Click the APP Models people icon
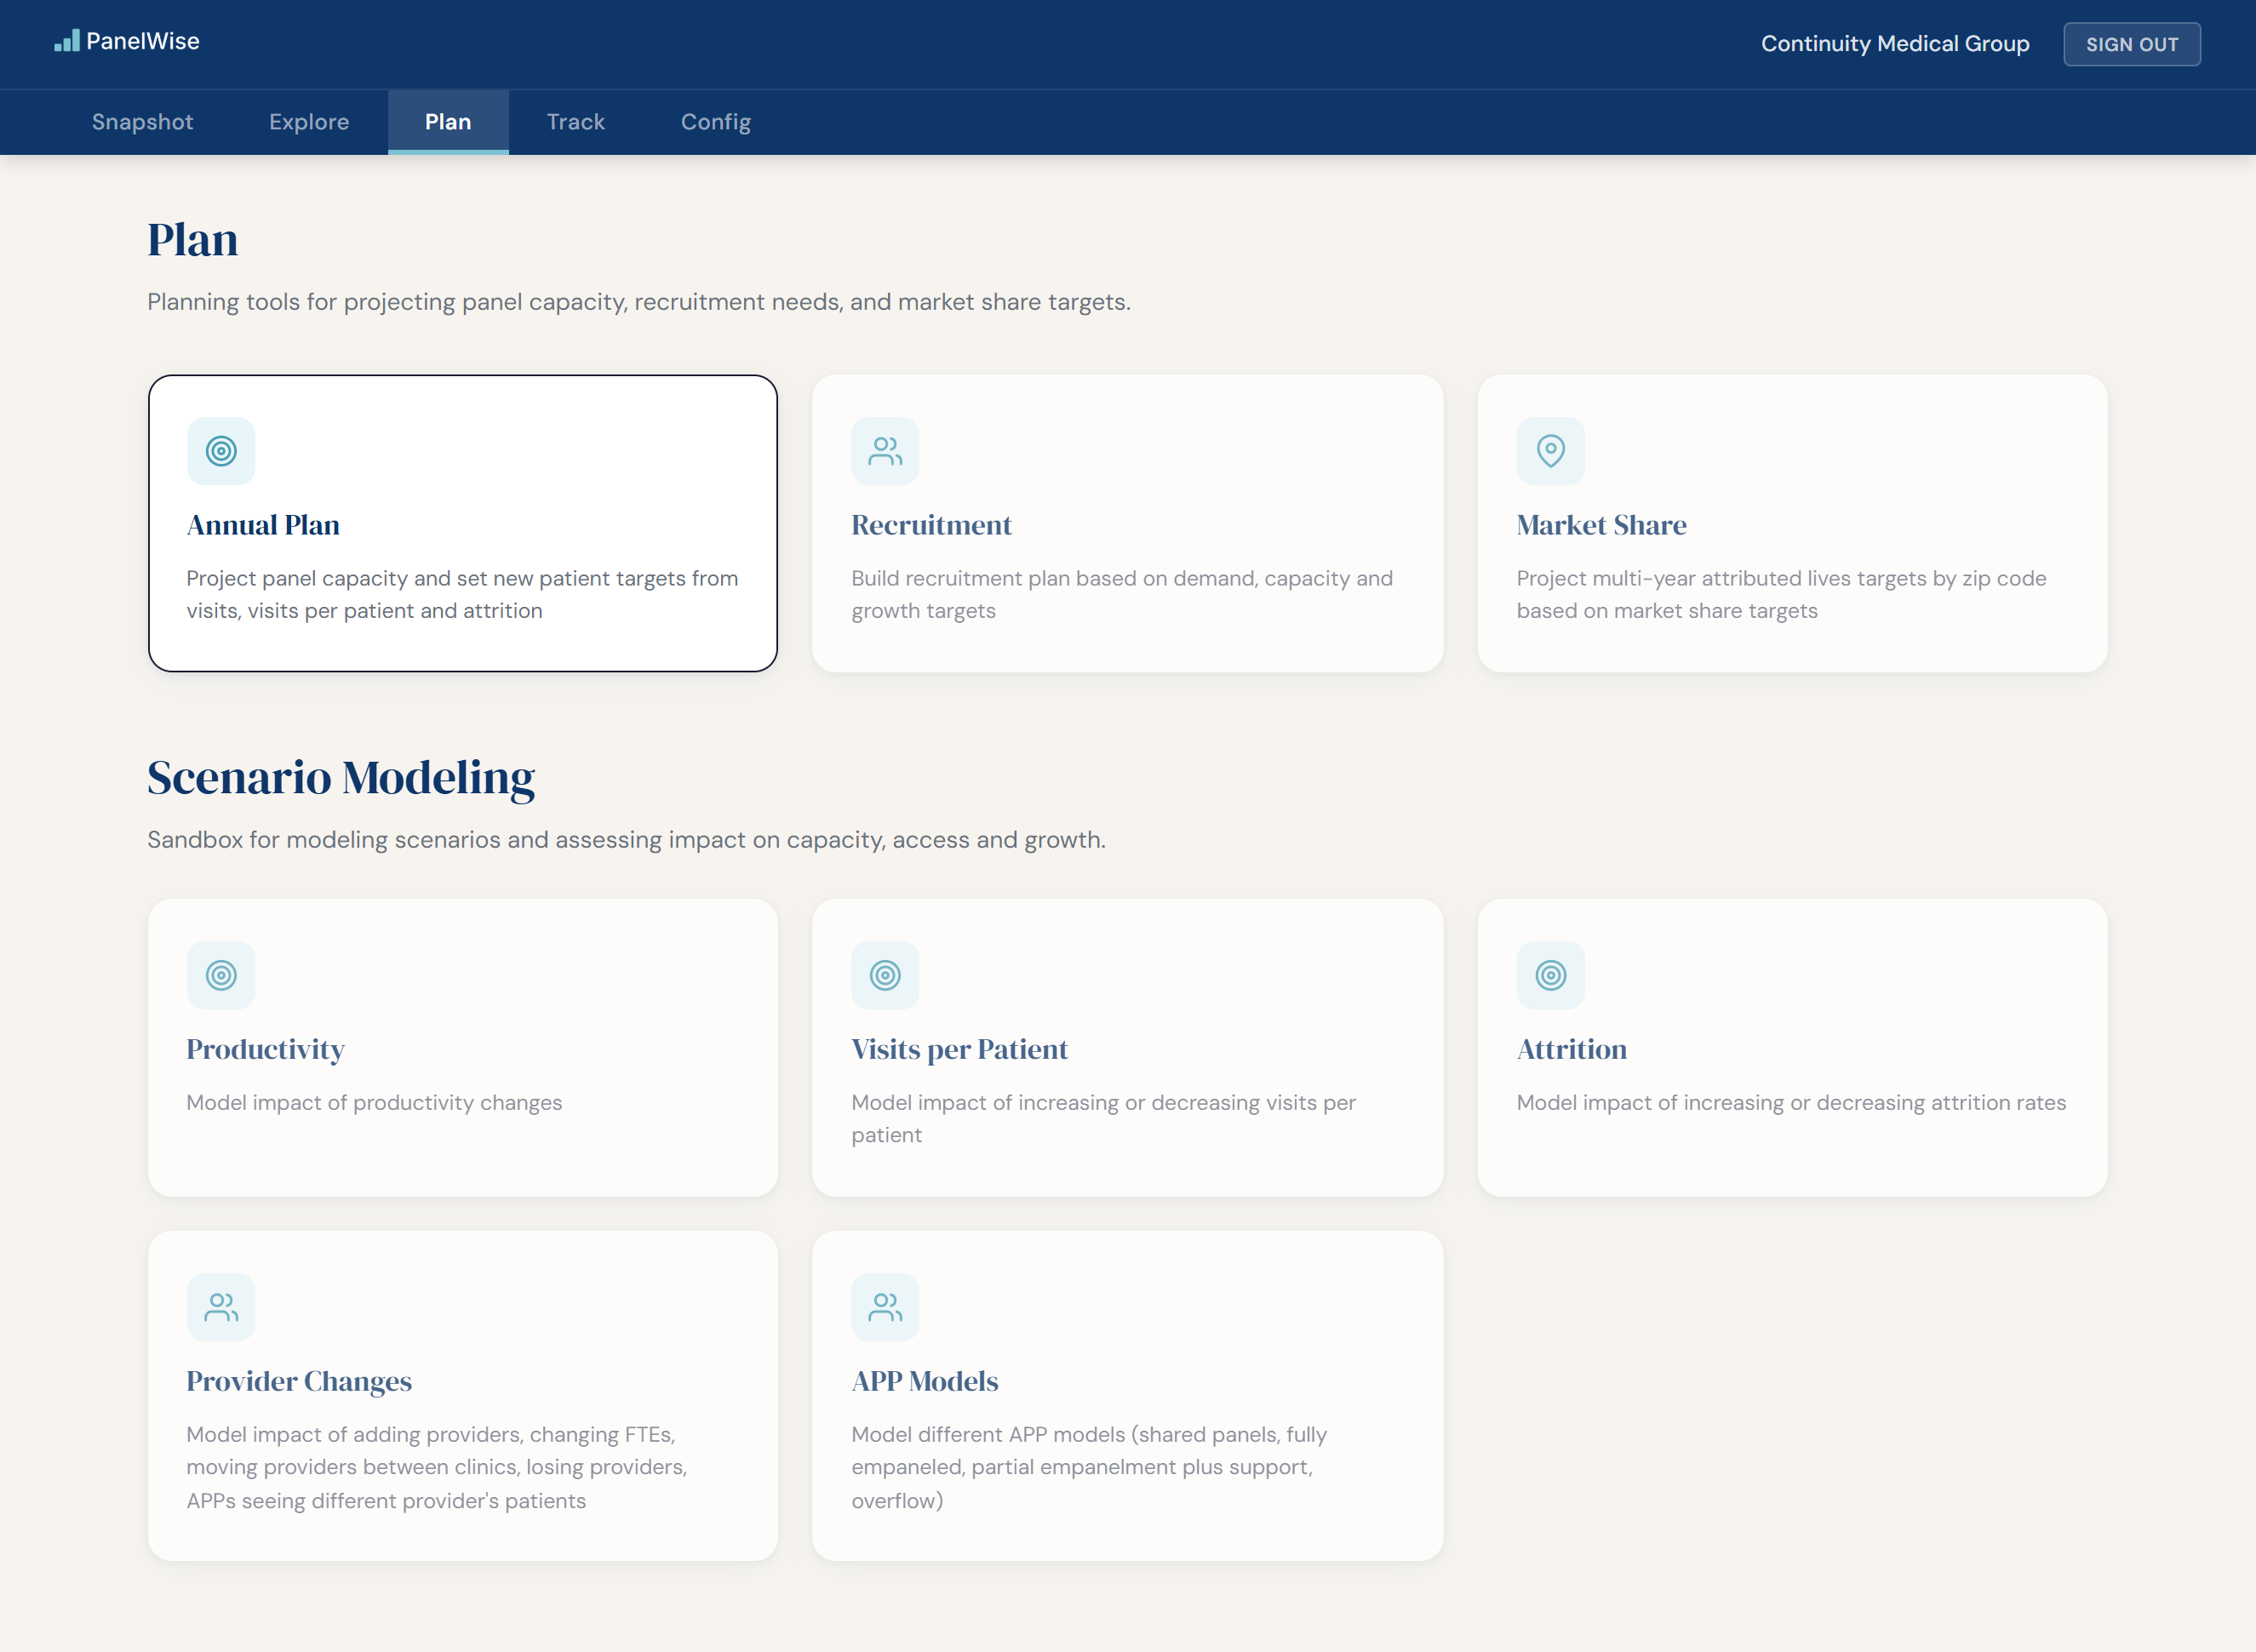Screen dimensions: 2256x1652 (885, 1307)
